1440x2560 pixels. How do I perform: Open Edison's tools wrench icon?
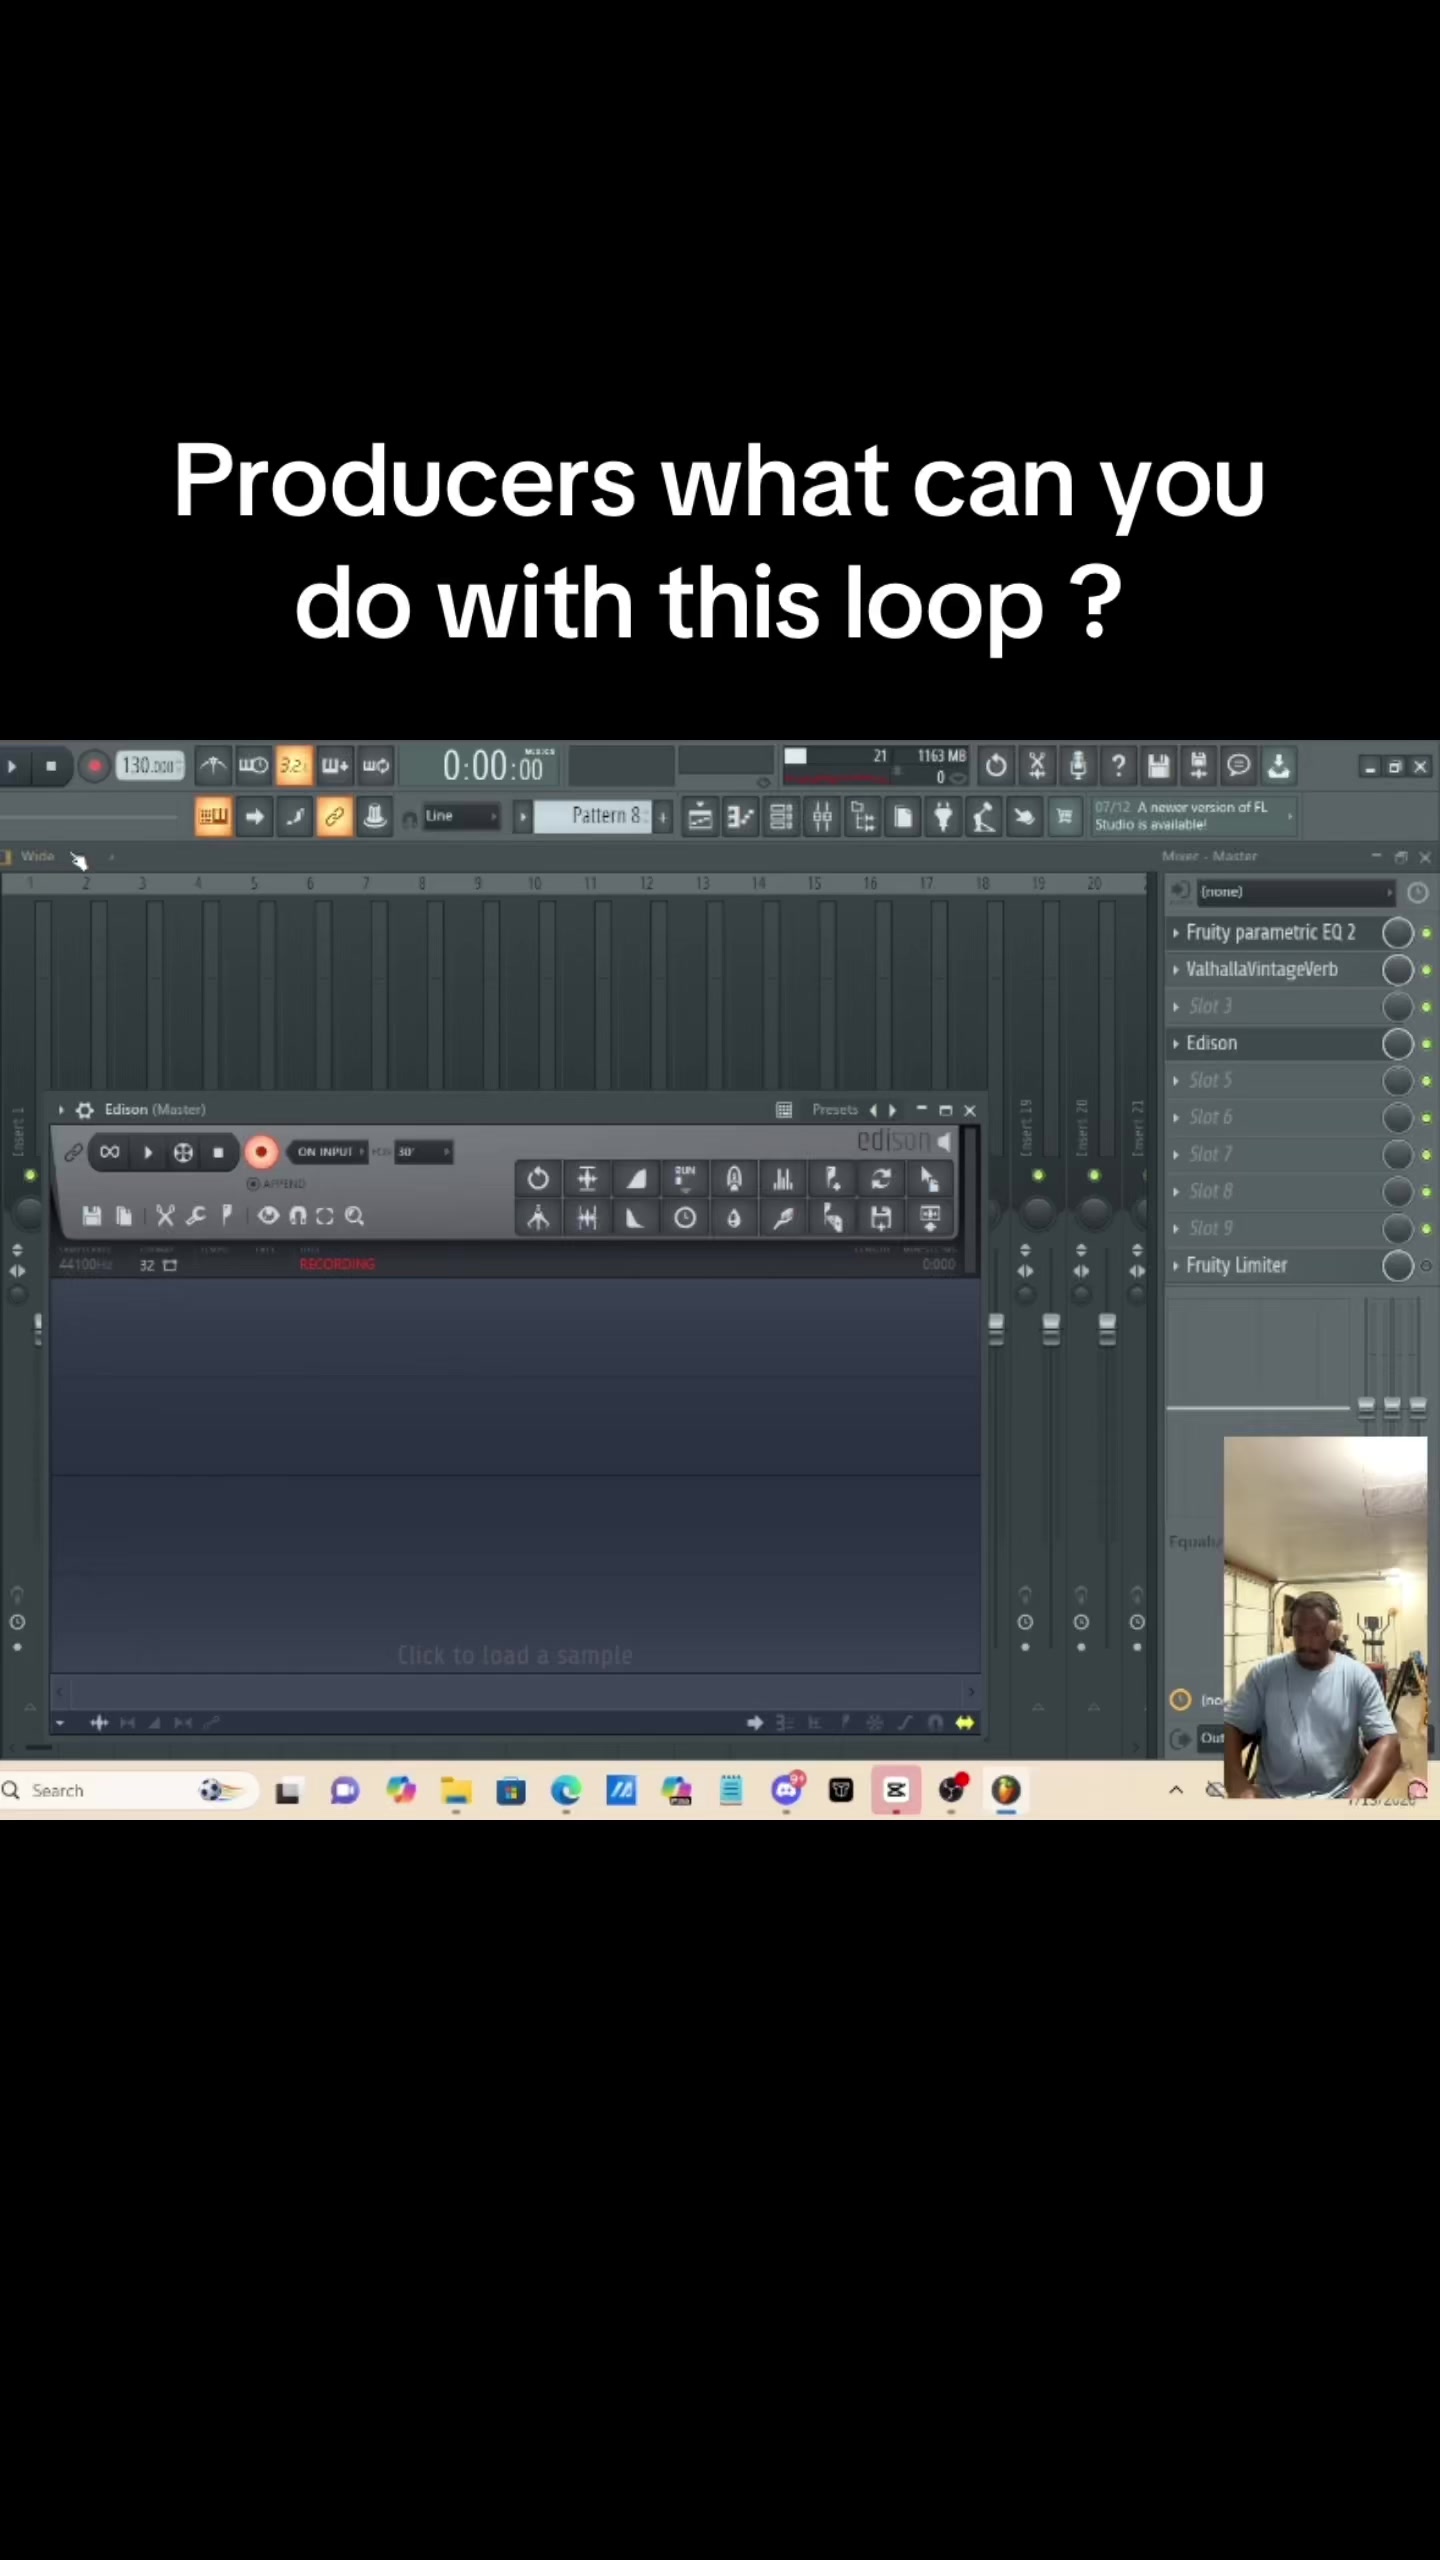(196, 1216)
